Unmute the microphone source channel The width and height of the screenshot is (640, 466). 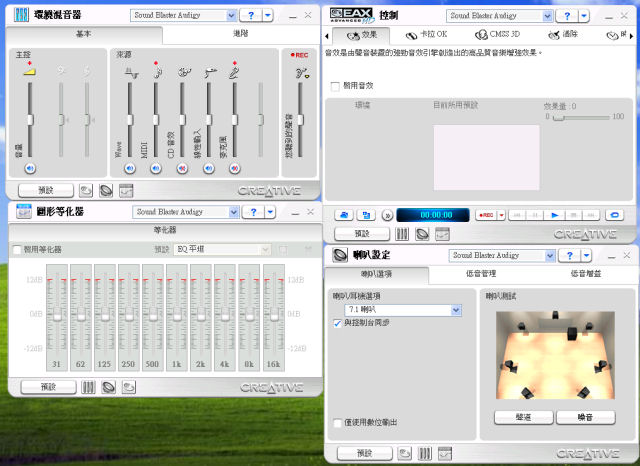click(x=234, y=168)
